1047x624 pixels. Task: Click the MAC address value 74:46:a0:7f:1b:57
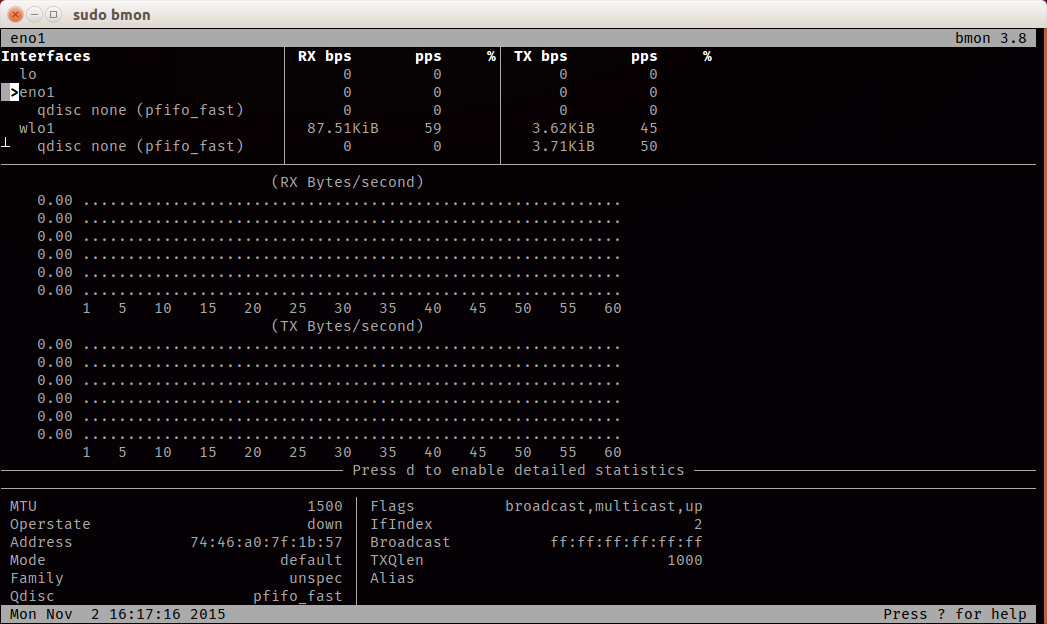click(x=266, y=542)
